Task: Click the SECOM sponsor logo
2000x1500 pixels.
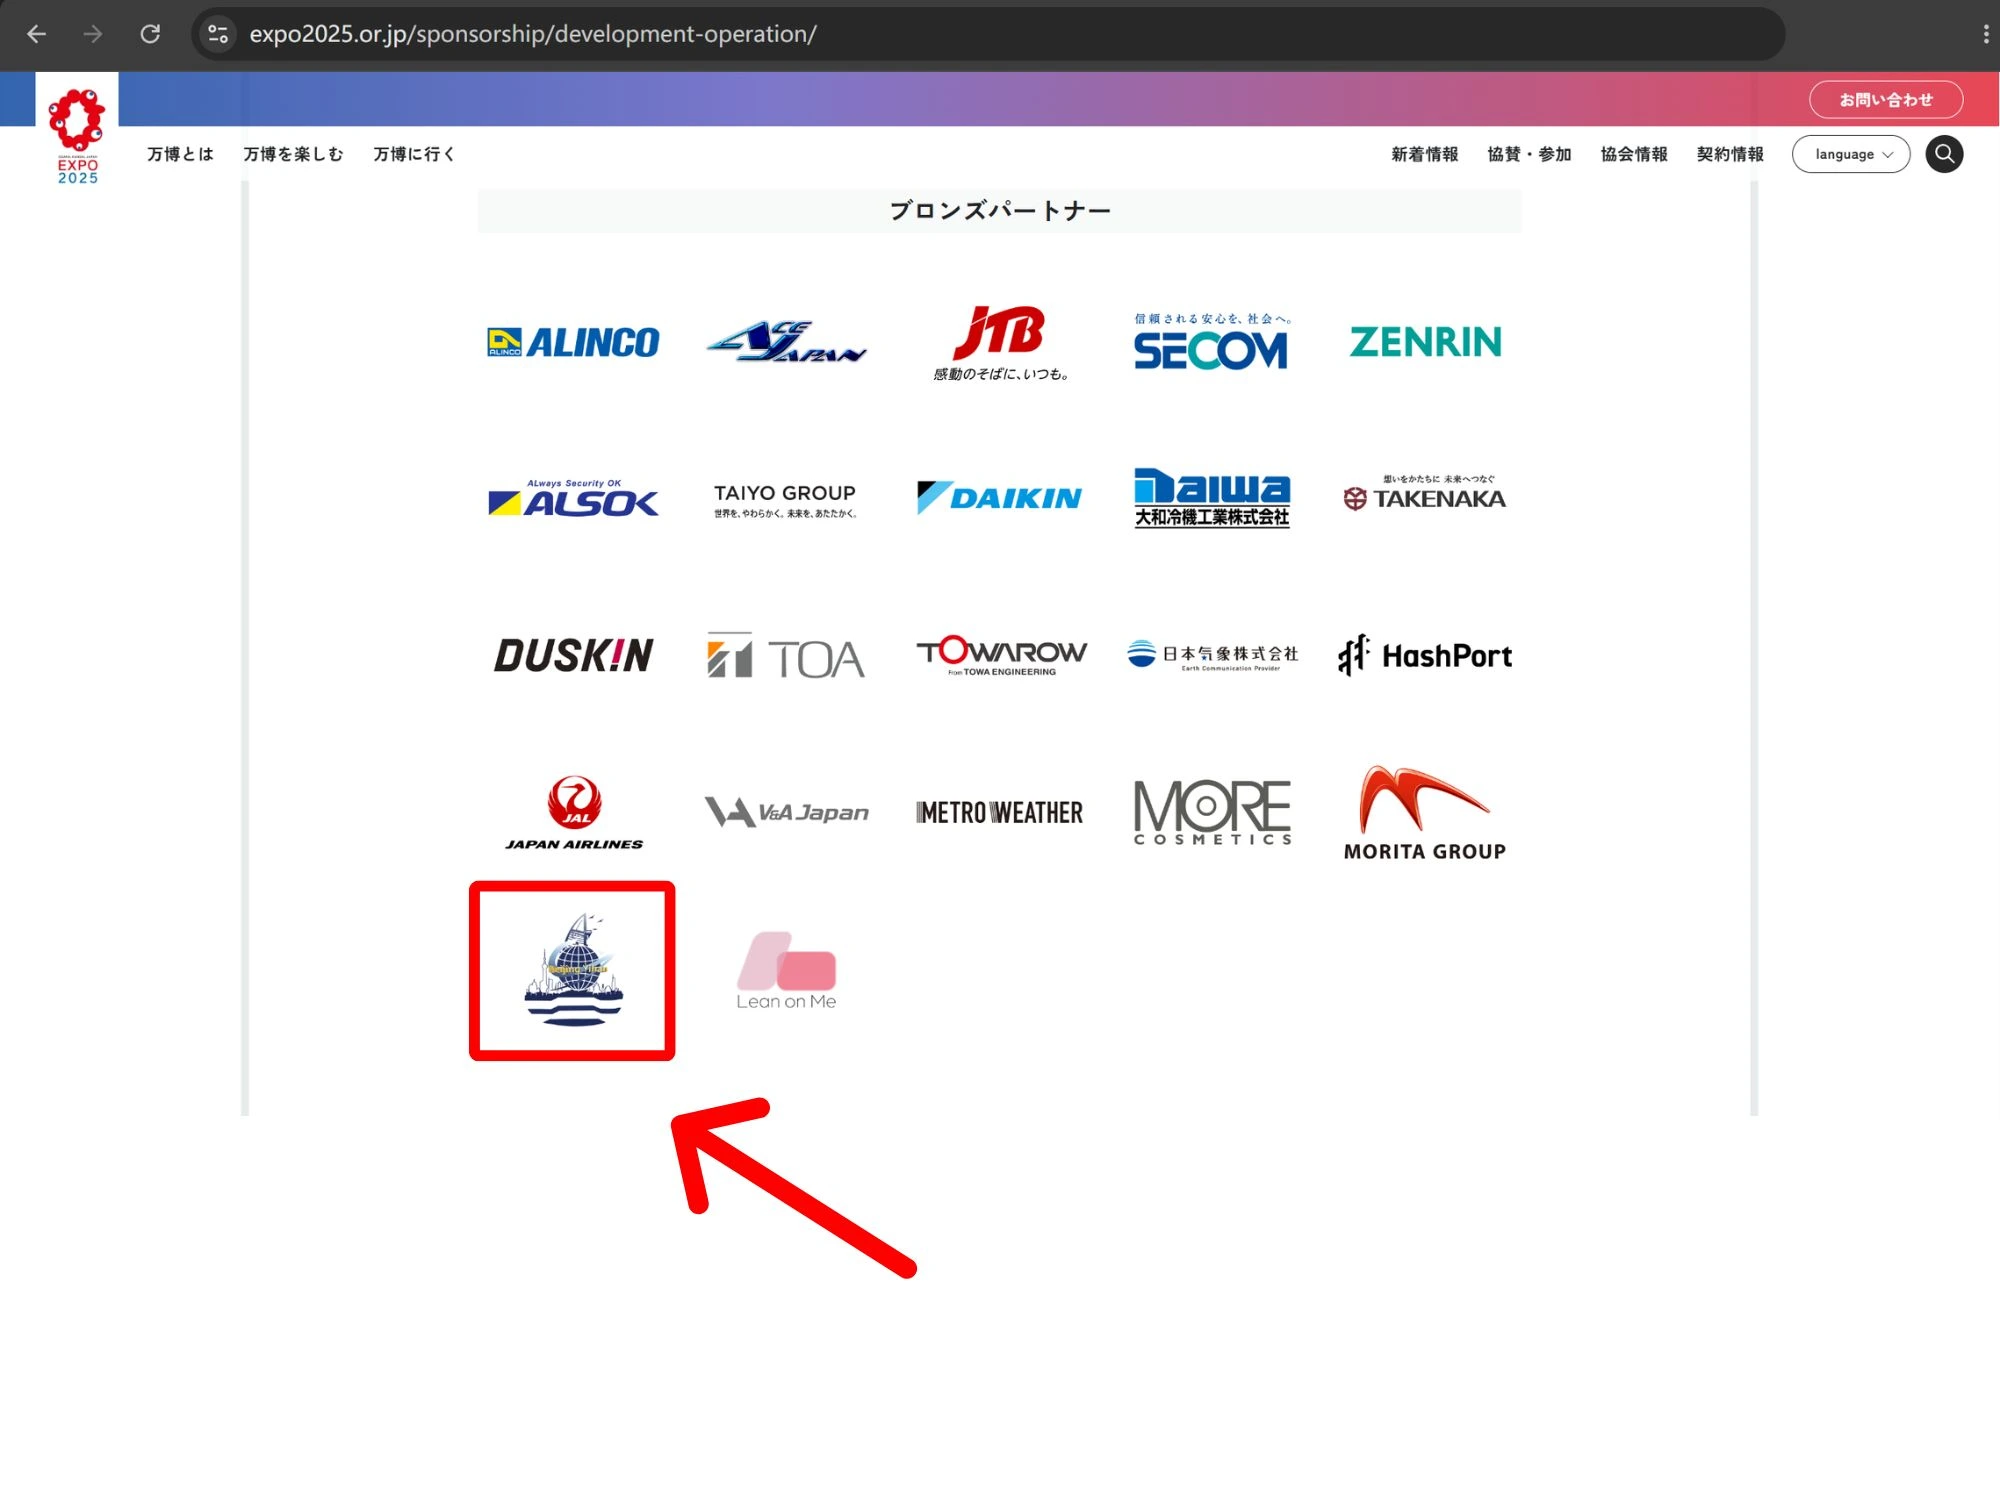Action: tap(1212, 342)
